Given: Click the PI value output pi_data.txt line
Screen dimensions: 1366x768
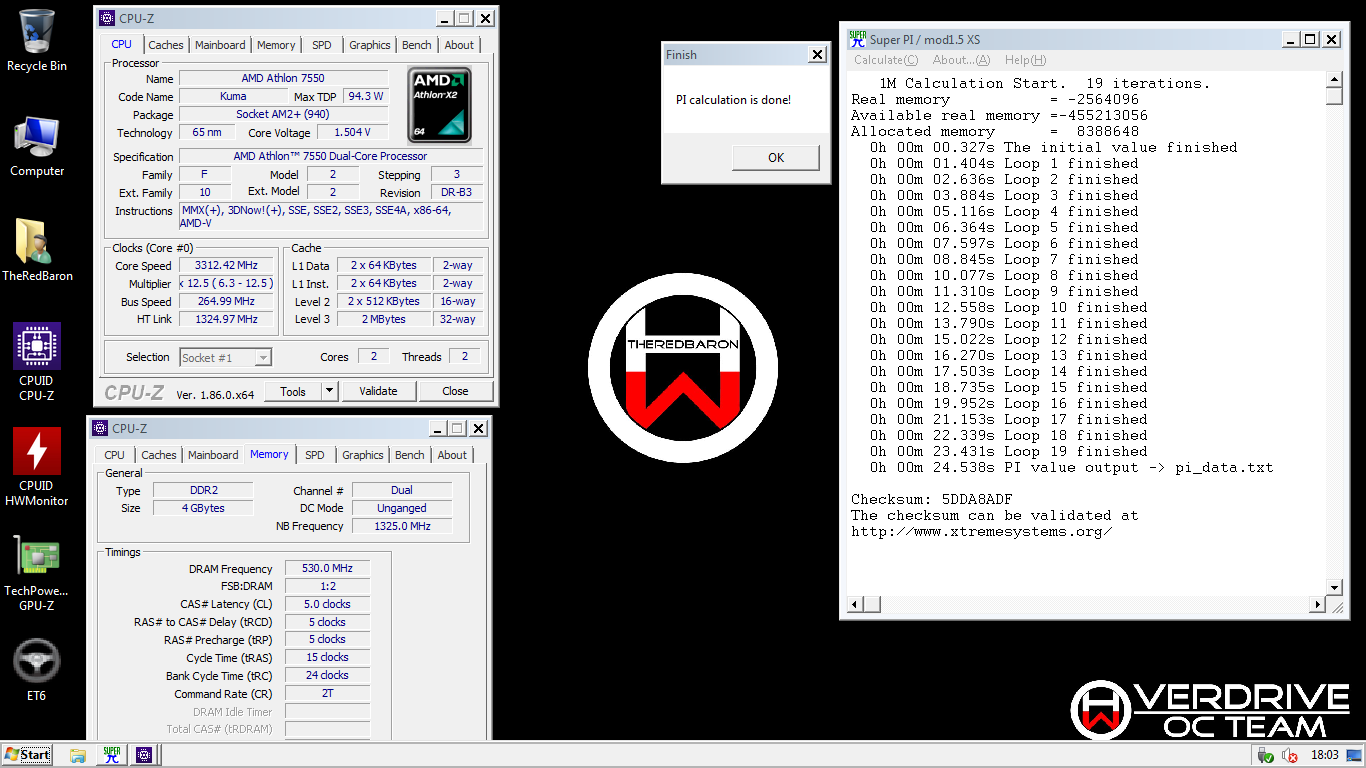Looking at the screenshot, I should pyautogui.click(x=1071, y=467).
